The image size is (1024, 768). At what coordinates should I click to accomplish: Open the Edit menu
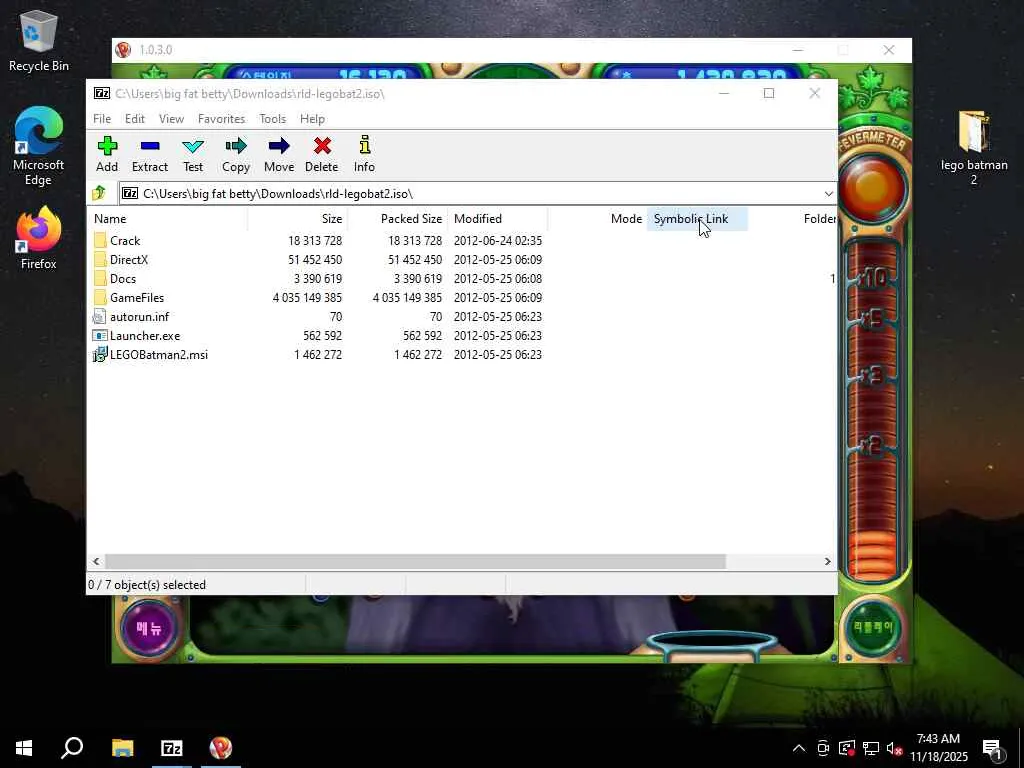[135, 119]
